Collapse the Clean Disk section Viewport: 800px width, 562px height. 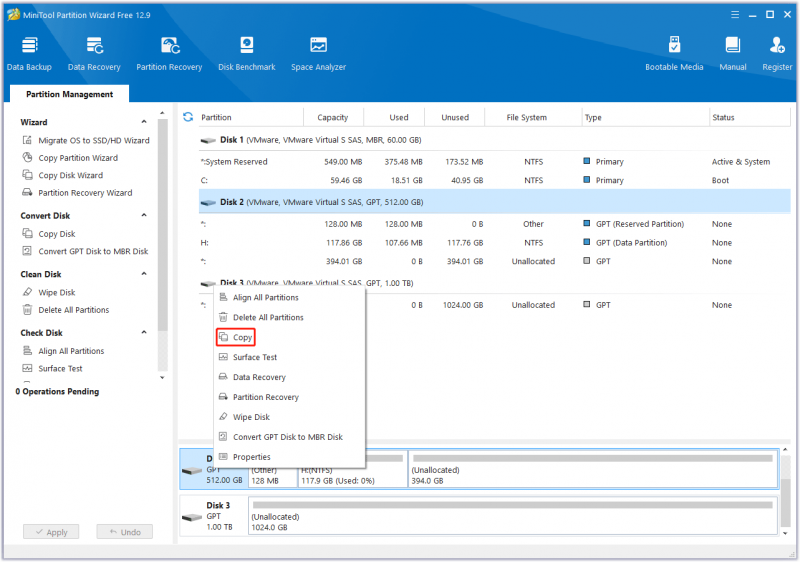click(144, 274)
